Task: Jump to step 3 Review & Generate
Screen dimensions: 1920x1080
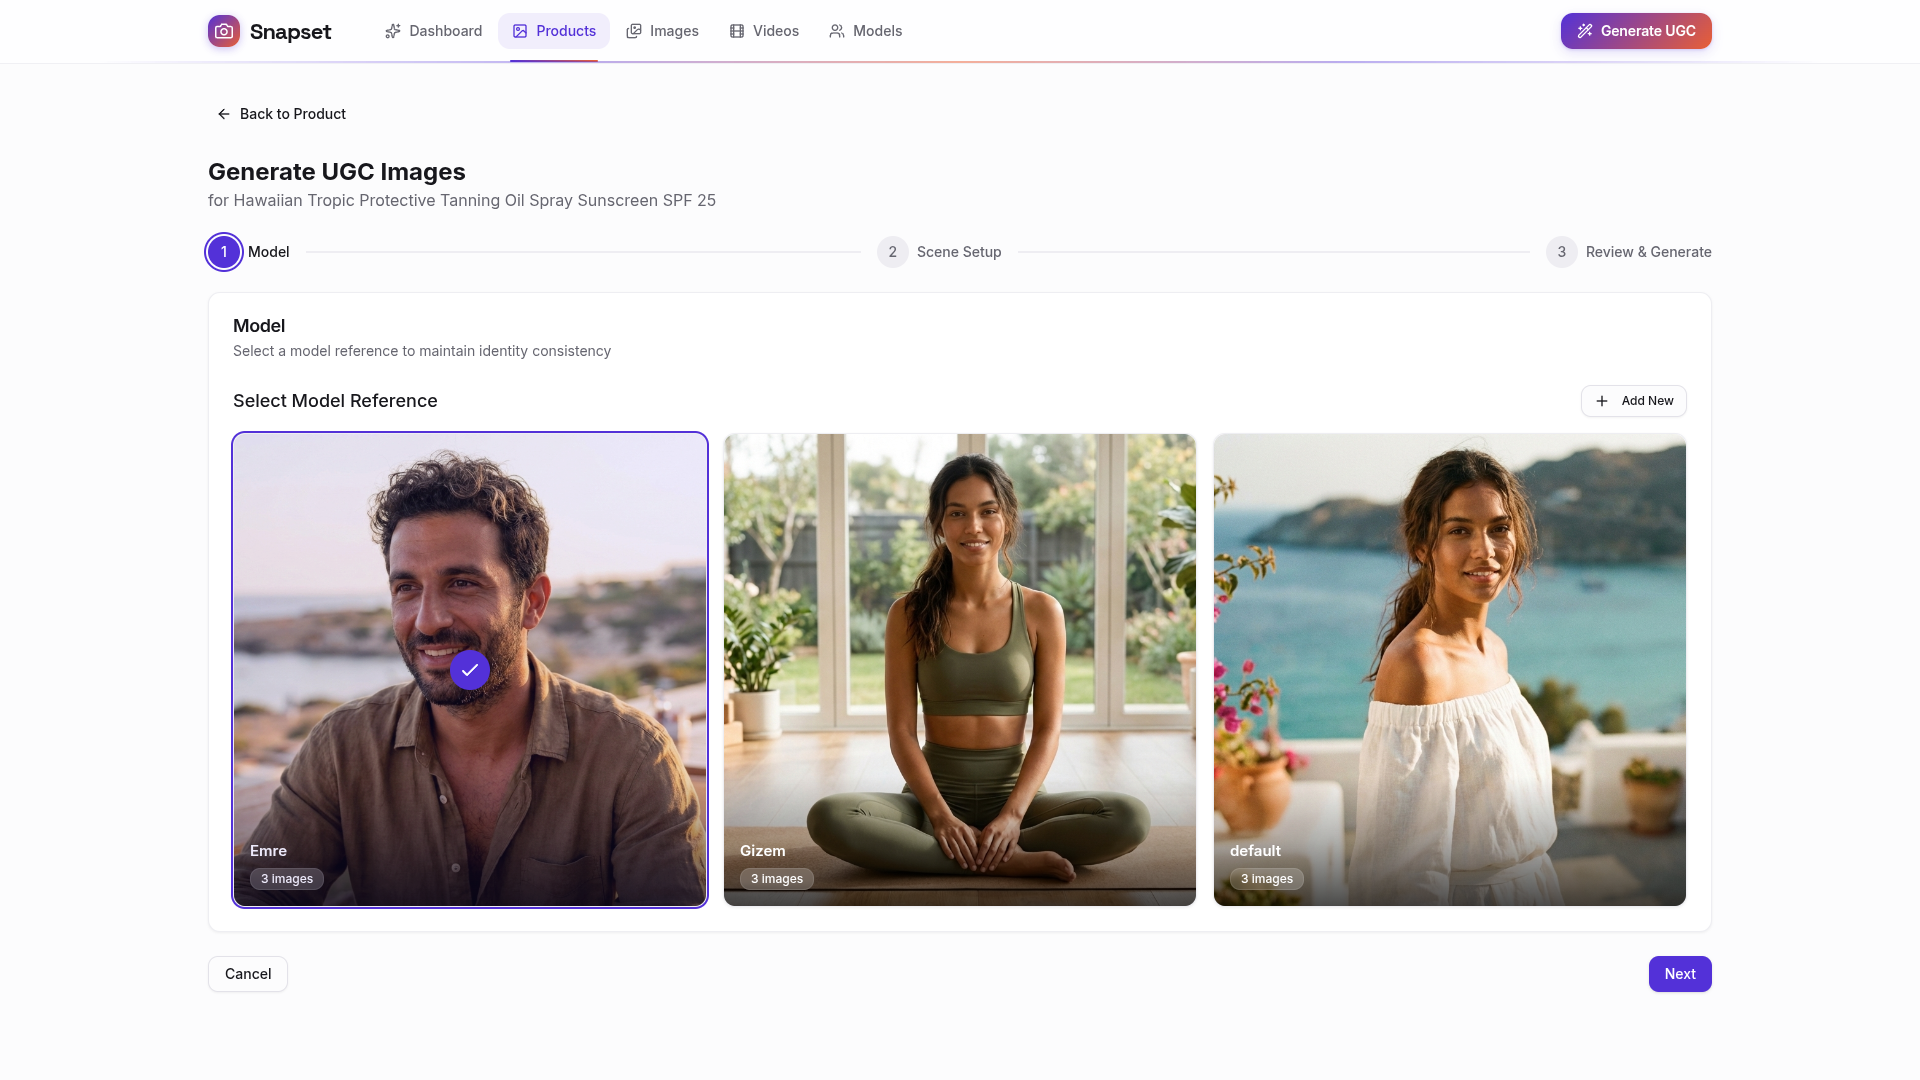Action: [1629, 252]
